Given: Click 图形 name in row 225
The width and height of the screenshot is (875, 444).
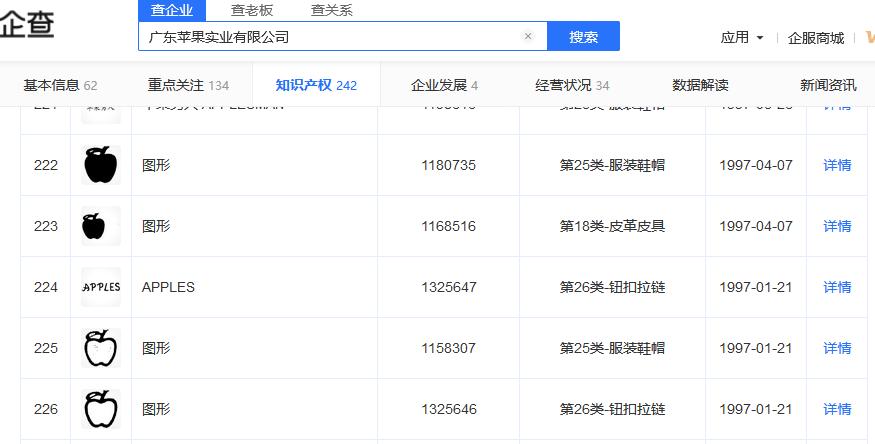Looking at the screenshot, I should point(156,348).
